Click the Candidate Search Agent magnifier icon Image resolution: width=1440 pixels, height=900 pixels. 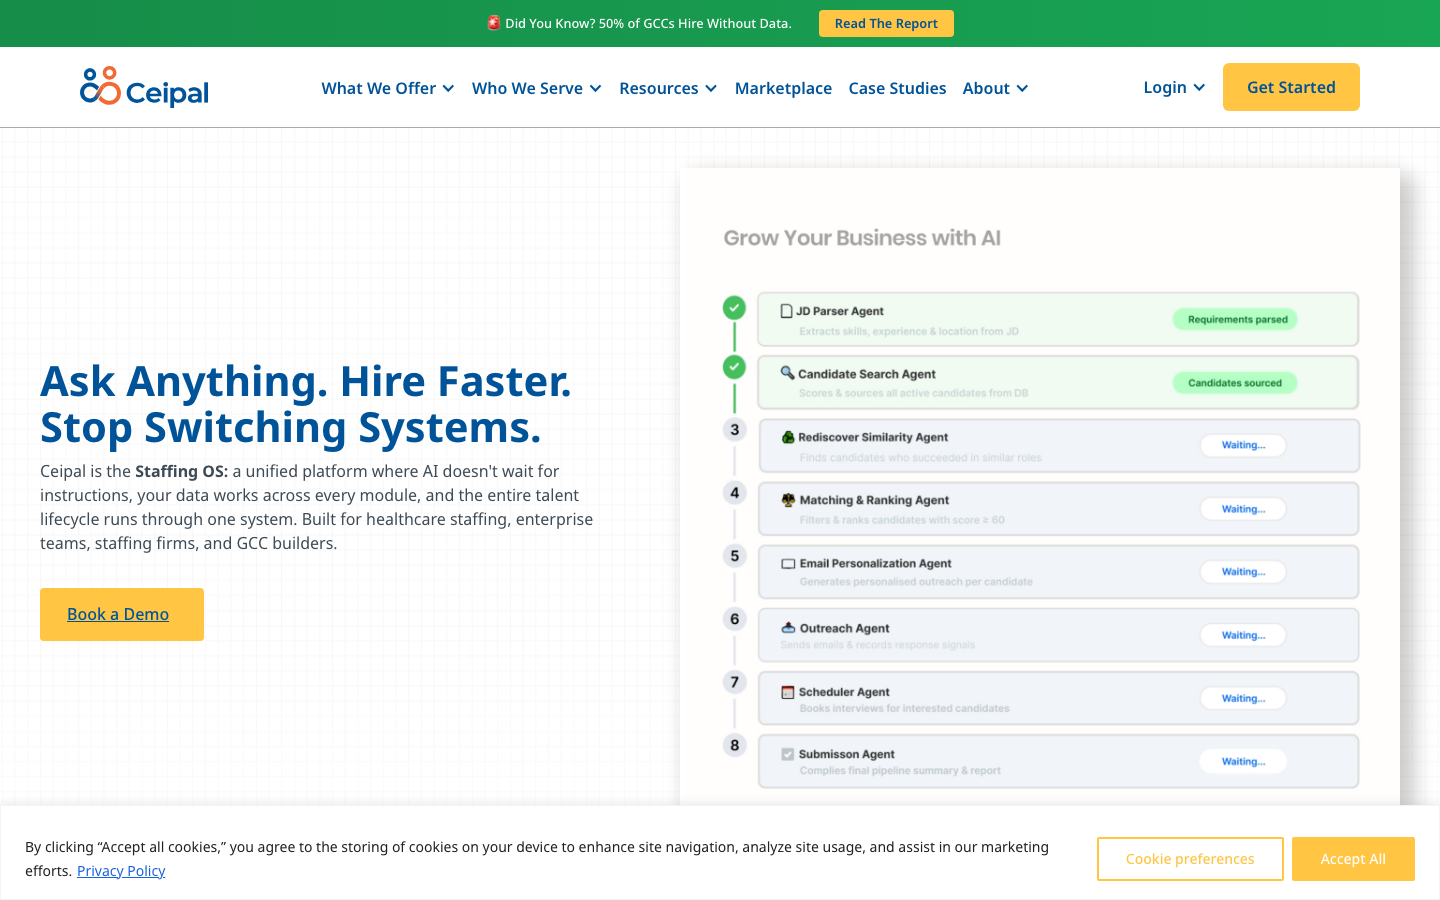(788, 373)
